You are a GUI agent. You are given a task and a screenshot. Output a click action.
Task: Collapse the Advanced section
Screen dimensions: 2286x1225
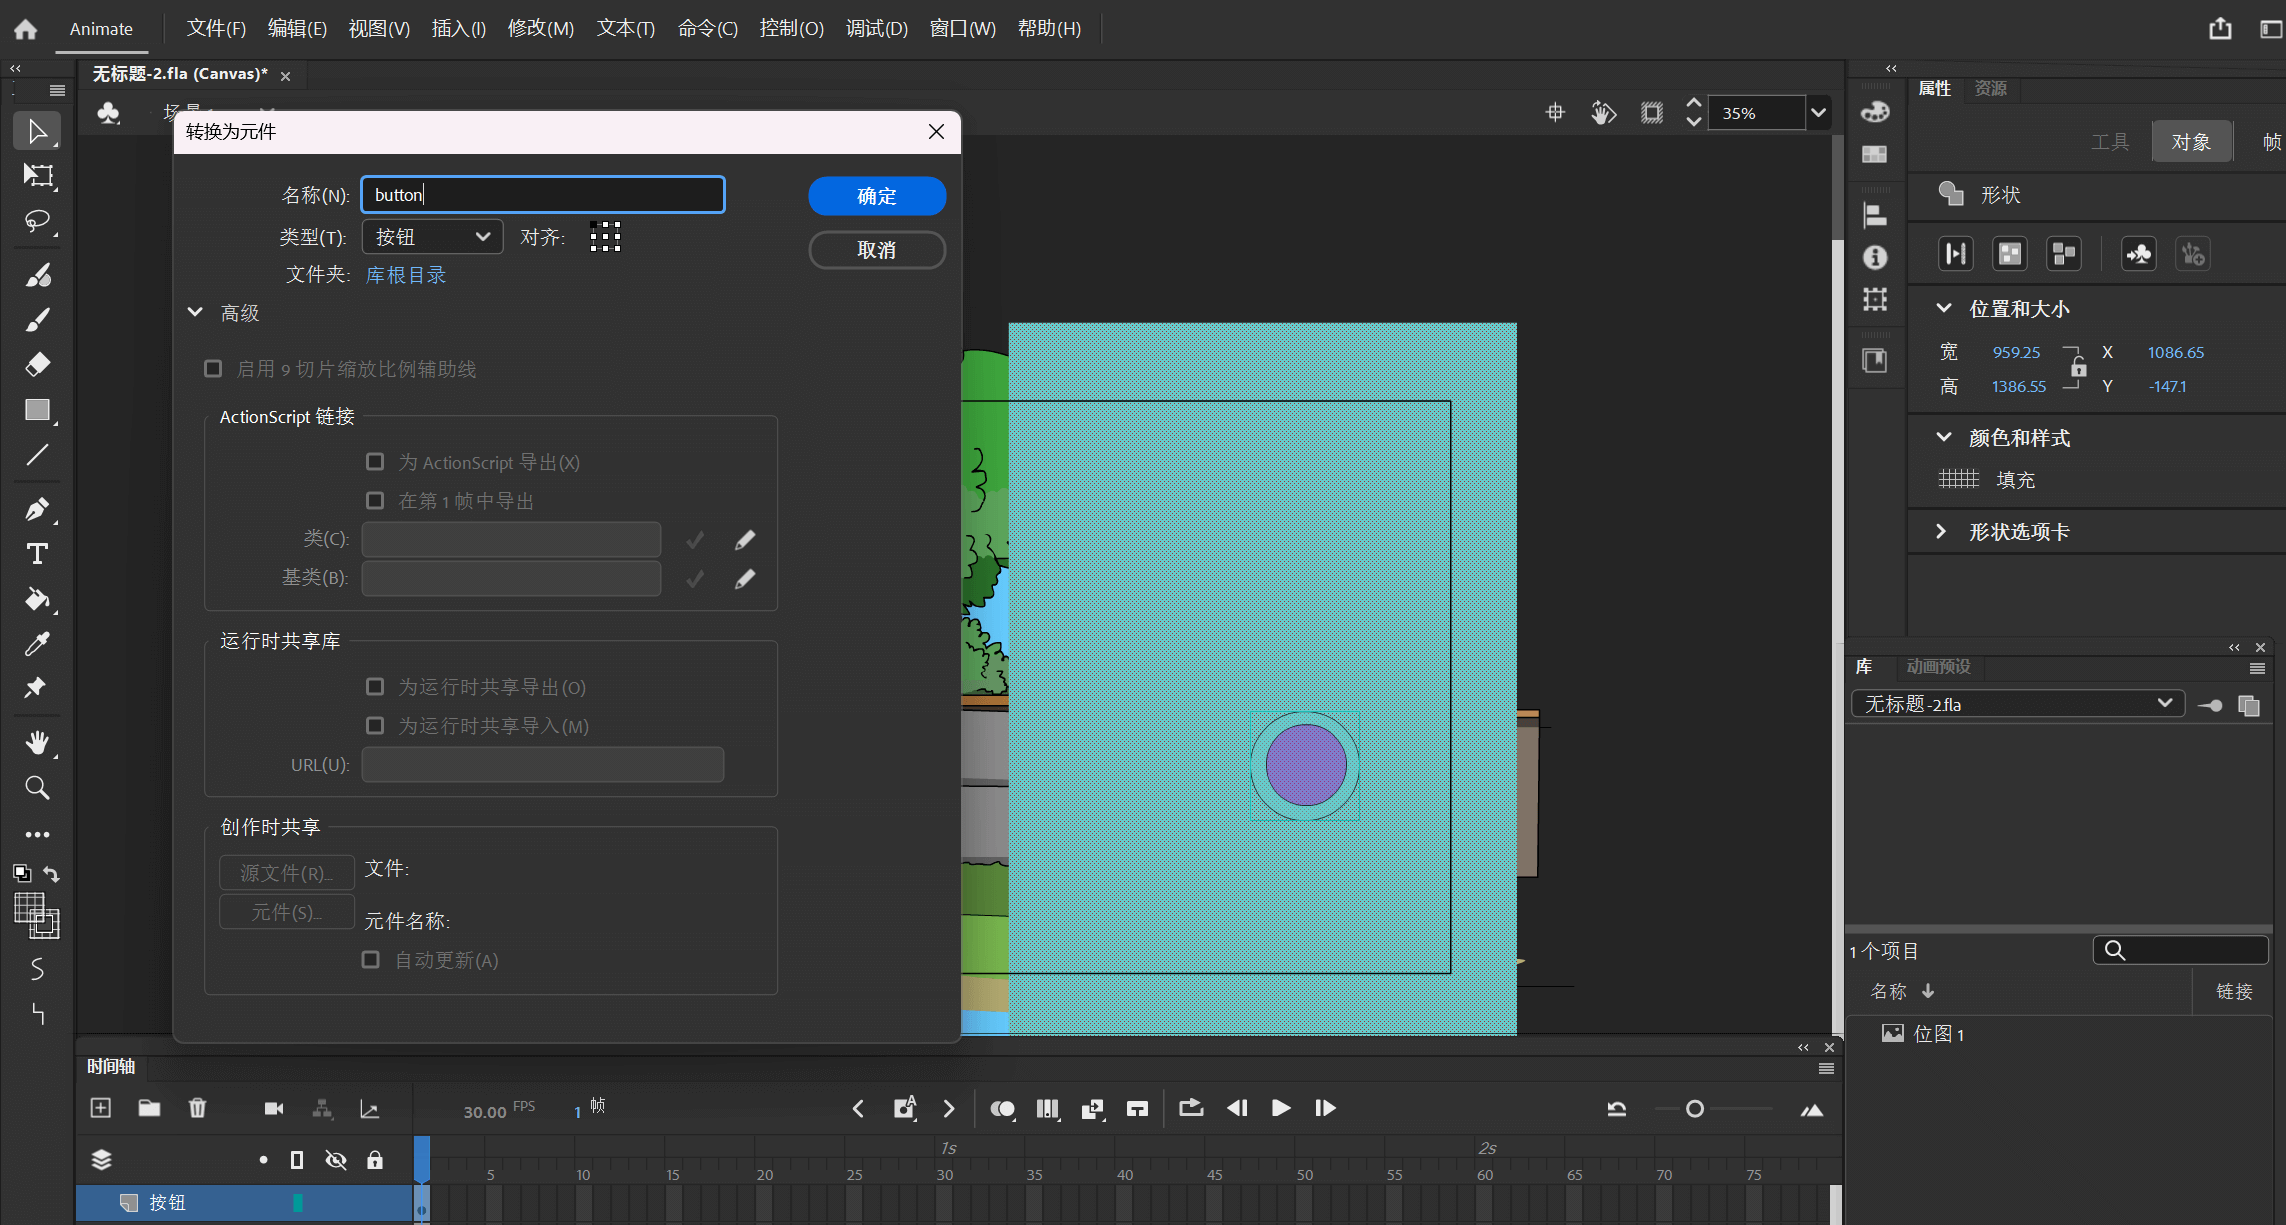195,312
